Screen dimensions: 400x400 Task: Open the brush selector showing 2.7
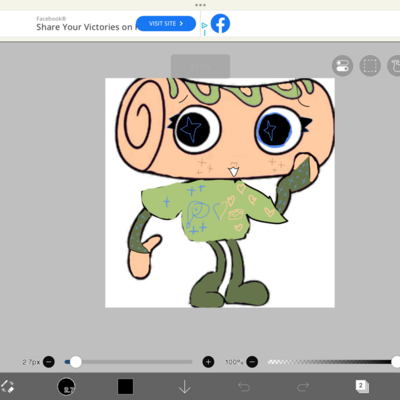[x=66, y=387]
